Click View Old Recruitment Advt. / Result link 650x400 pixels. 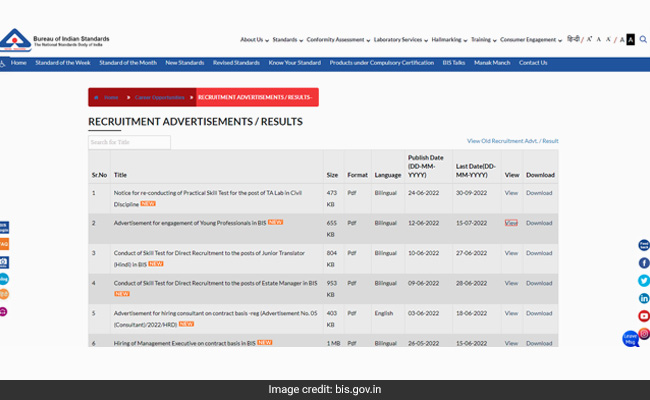click(512, 141)
